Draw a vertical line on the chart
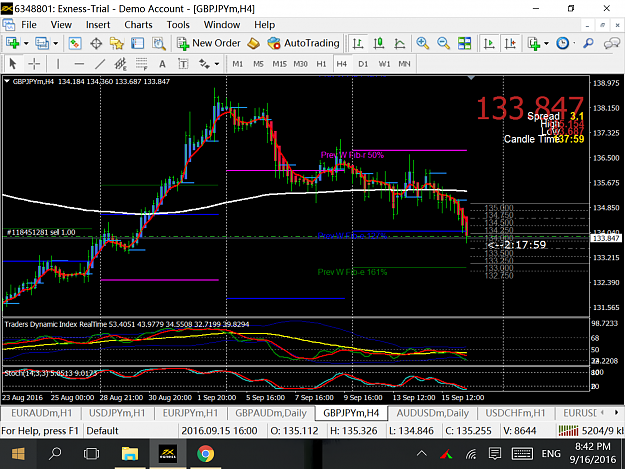The height and width of the screenshot is (469, 625). (58, 64)
